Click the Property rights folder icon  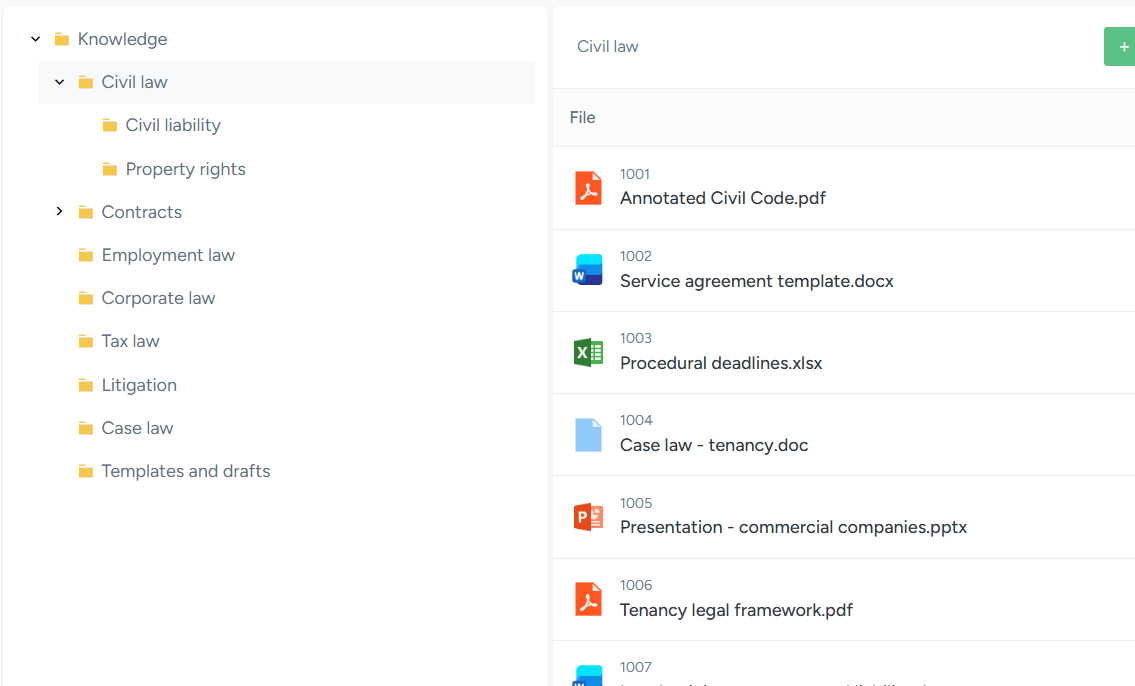coord(109,169)
